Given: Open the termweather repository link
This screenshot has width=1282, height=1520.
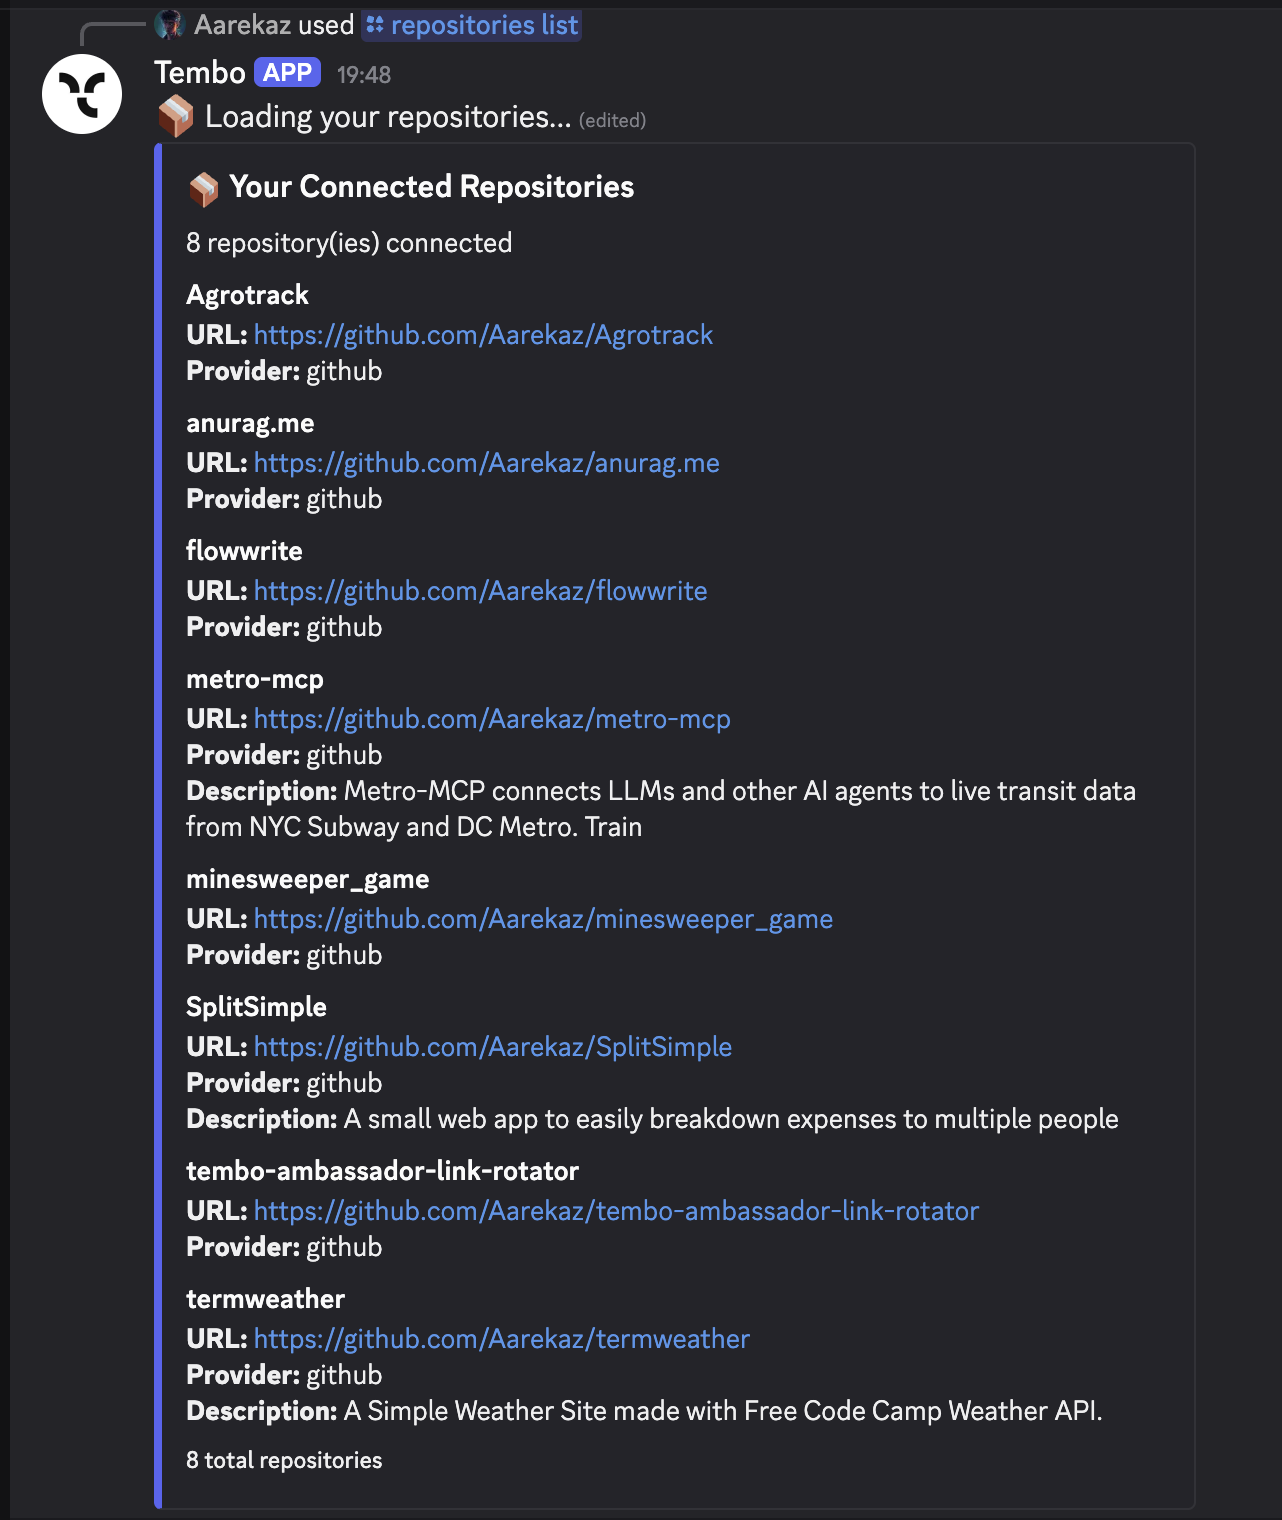Looking at the screenshot, I should 501,1339.
